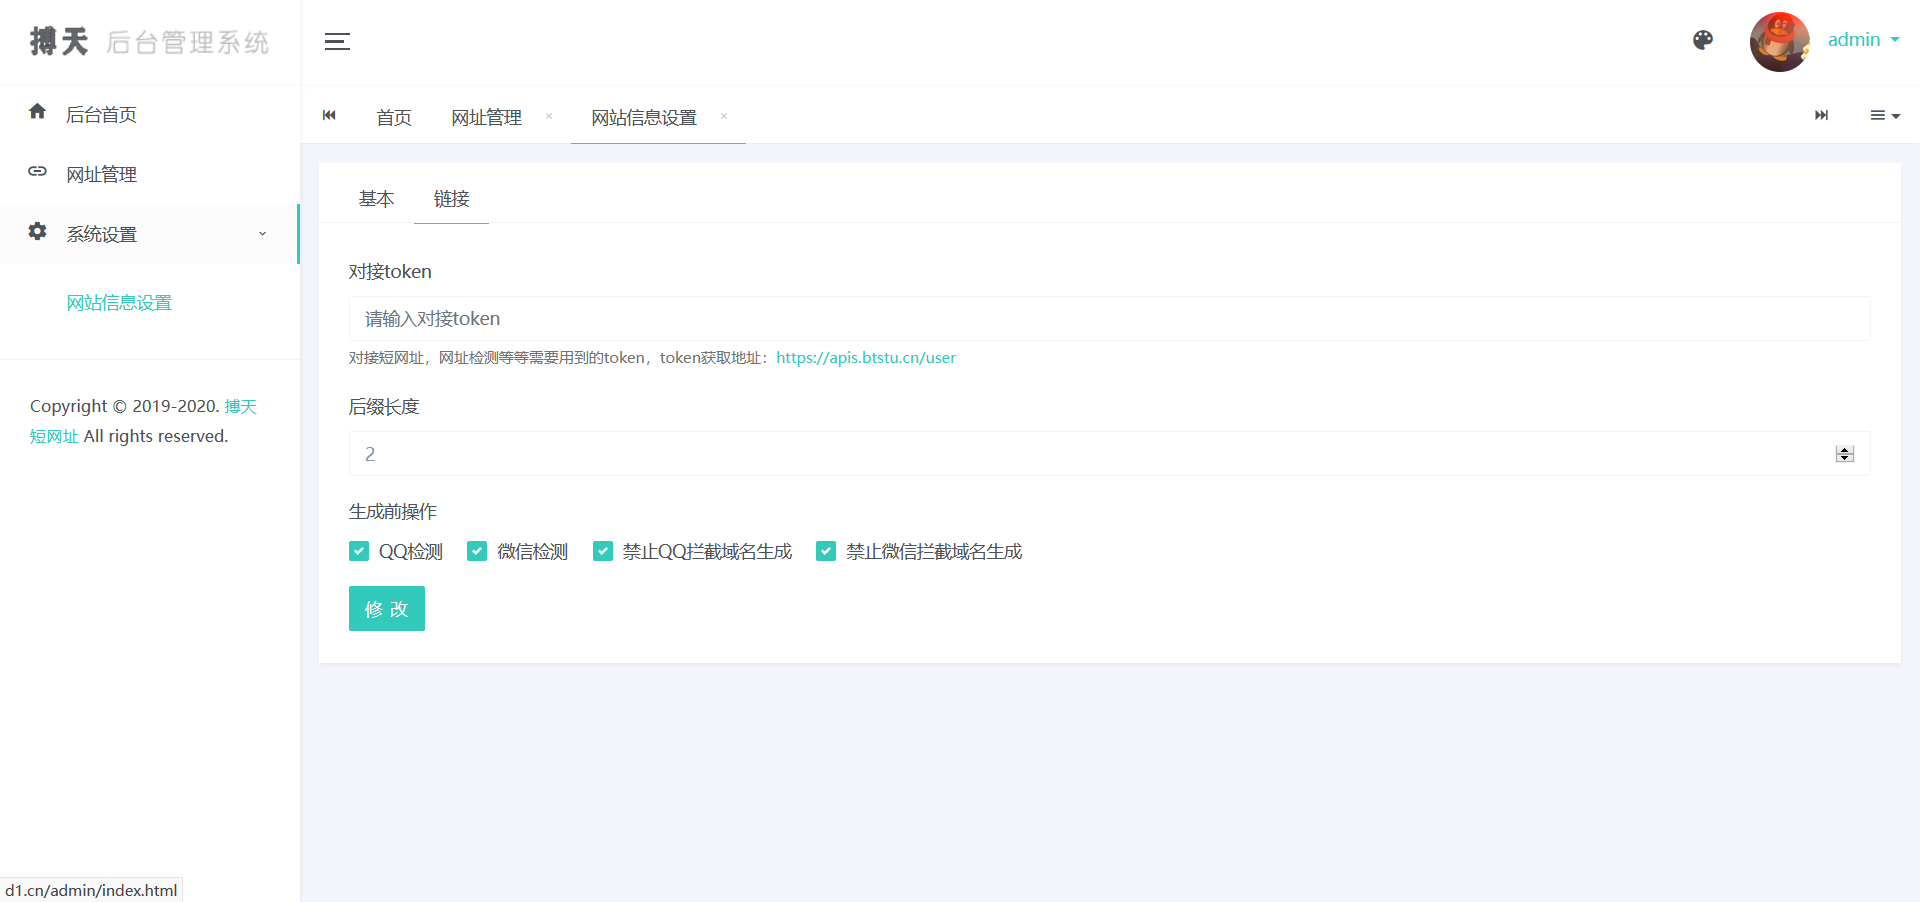This screenshot has width=1920, height=902.
Task: Expand the tab operations list dropdown
Action: [x=1884, y=116]
